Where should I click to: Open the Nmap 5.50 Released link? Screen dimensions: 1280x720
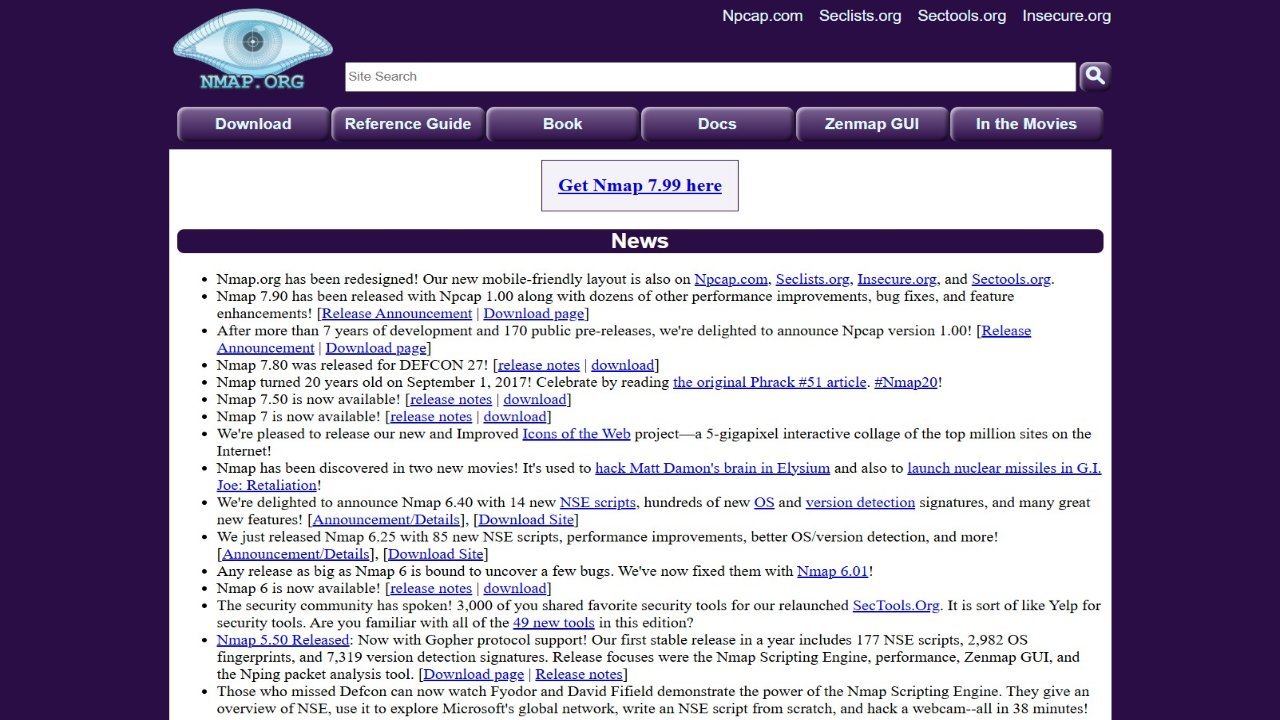click(x=283, y=639)
